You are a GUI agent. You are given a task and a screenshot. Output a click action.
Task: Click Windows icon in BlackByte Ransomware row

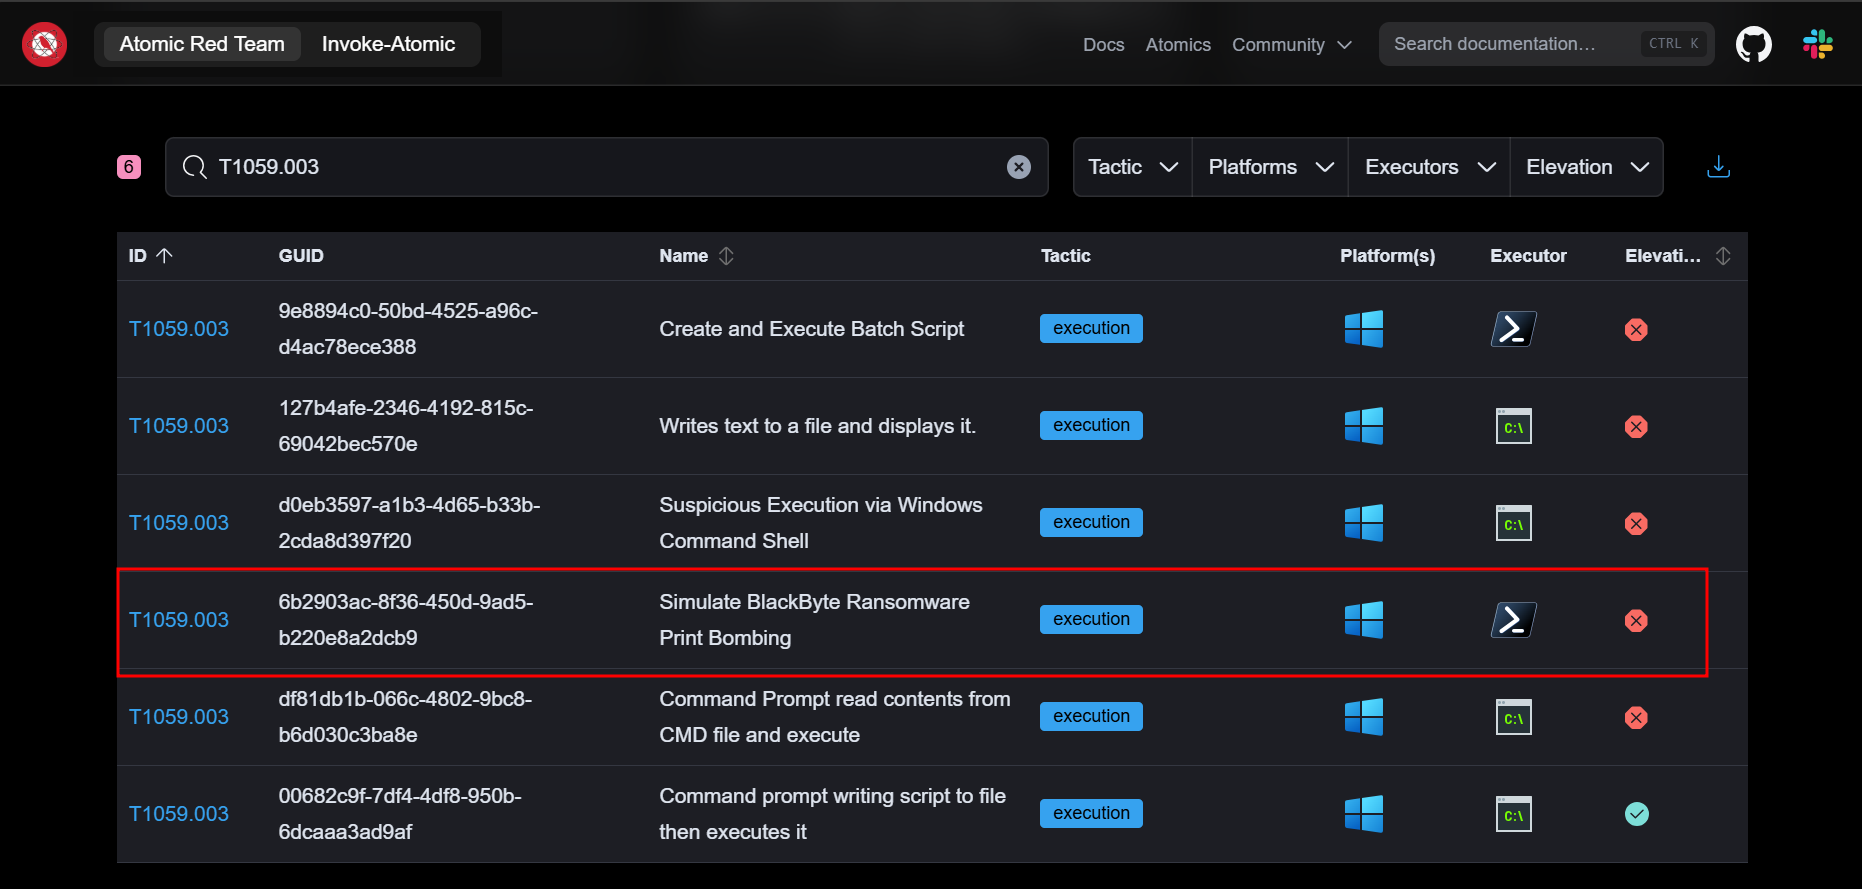point(1364,620)
